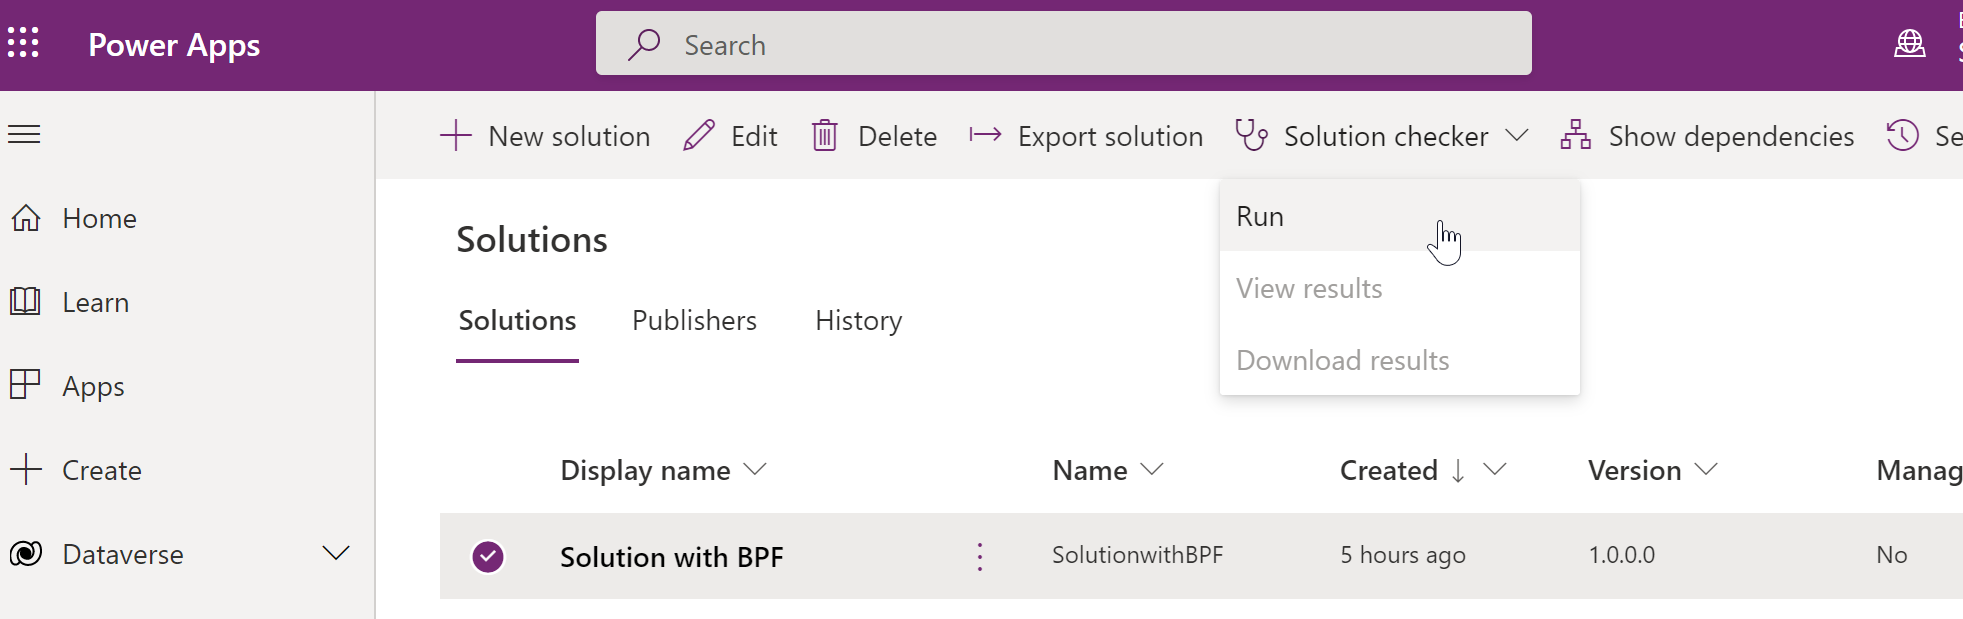Image resolution: width=1963 pixels, height=619 pixels.
Task: Click Export solution button
Action: click(1086, 136)
